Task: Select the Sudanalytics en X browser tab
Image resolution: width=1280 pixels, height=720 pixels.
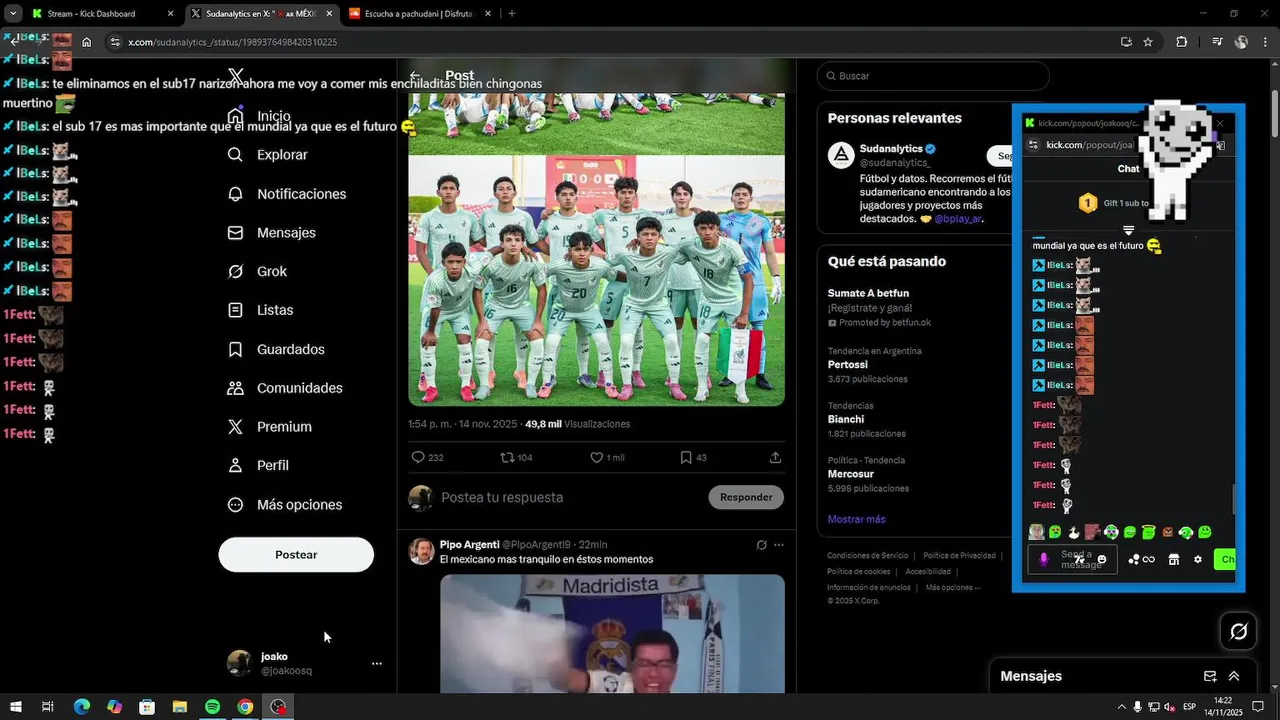Action: pos(261,14)
